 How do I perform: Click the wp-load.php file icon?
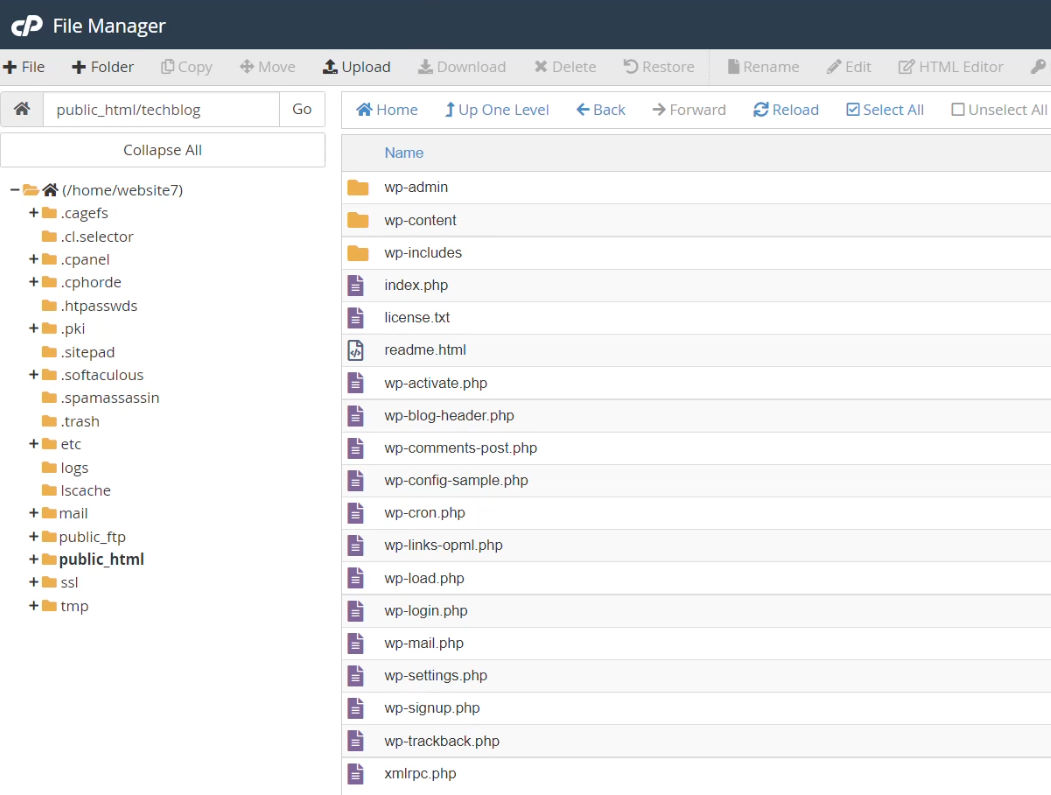click(x=356, y=578)
